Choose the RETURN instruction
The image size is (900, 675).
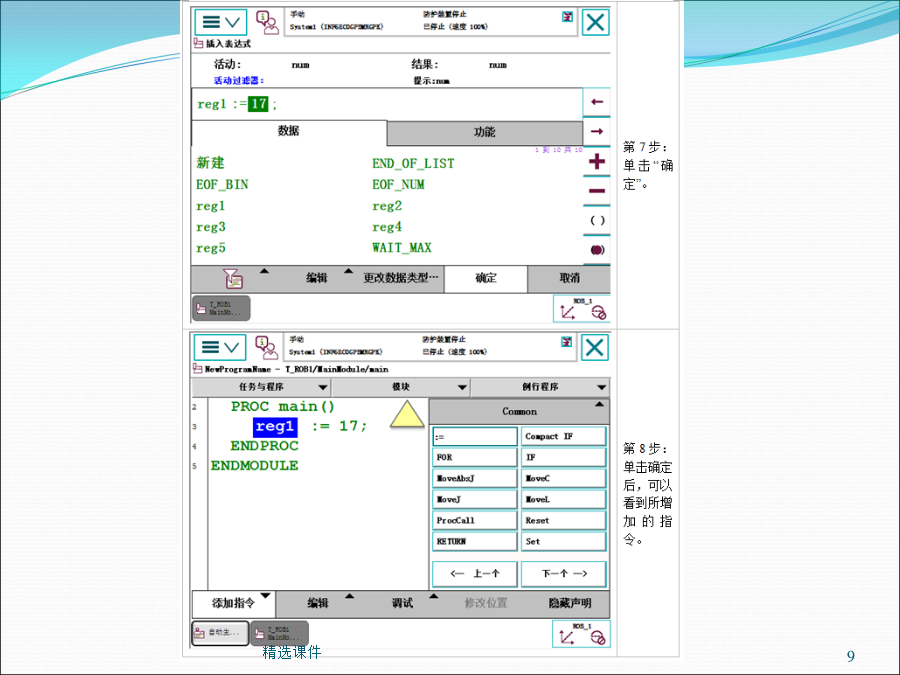click(475, 542)
